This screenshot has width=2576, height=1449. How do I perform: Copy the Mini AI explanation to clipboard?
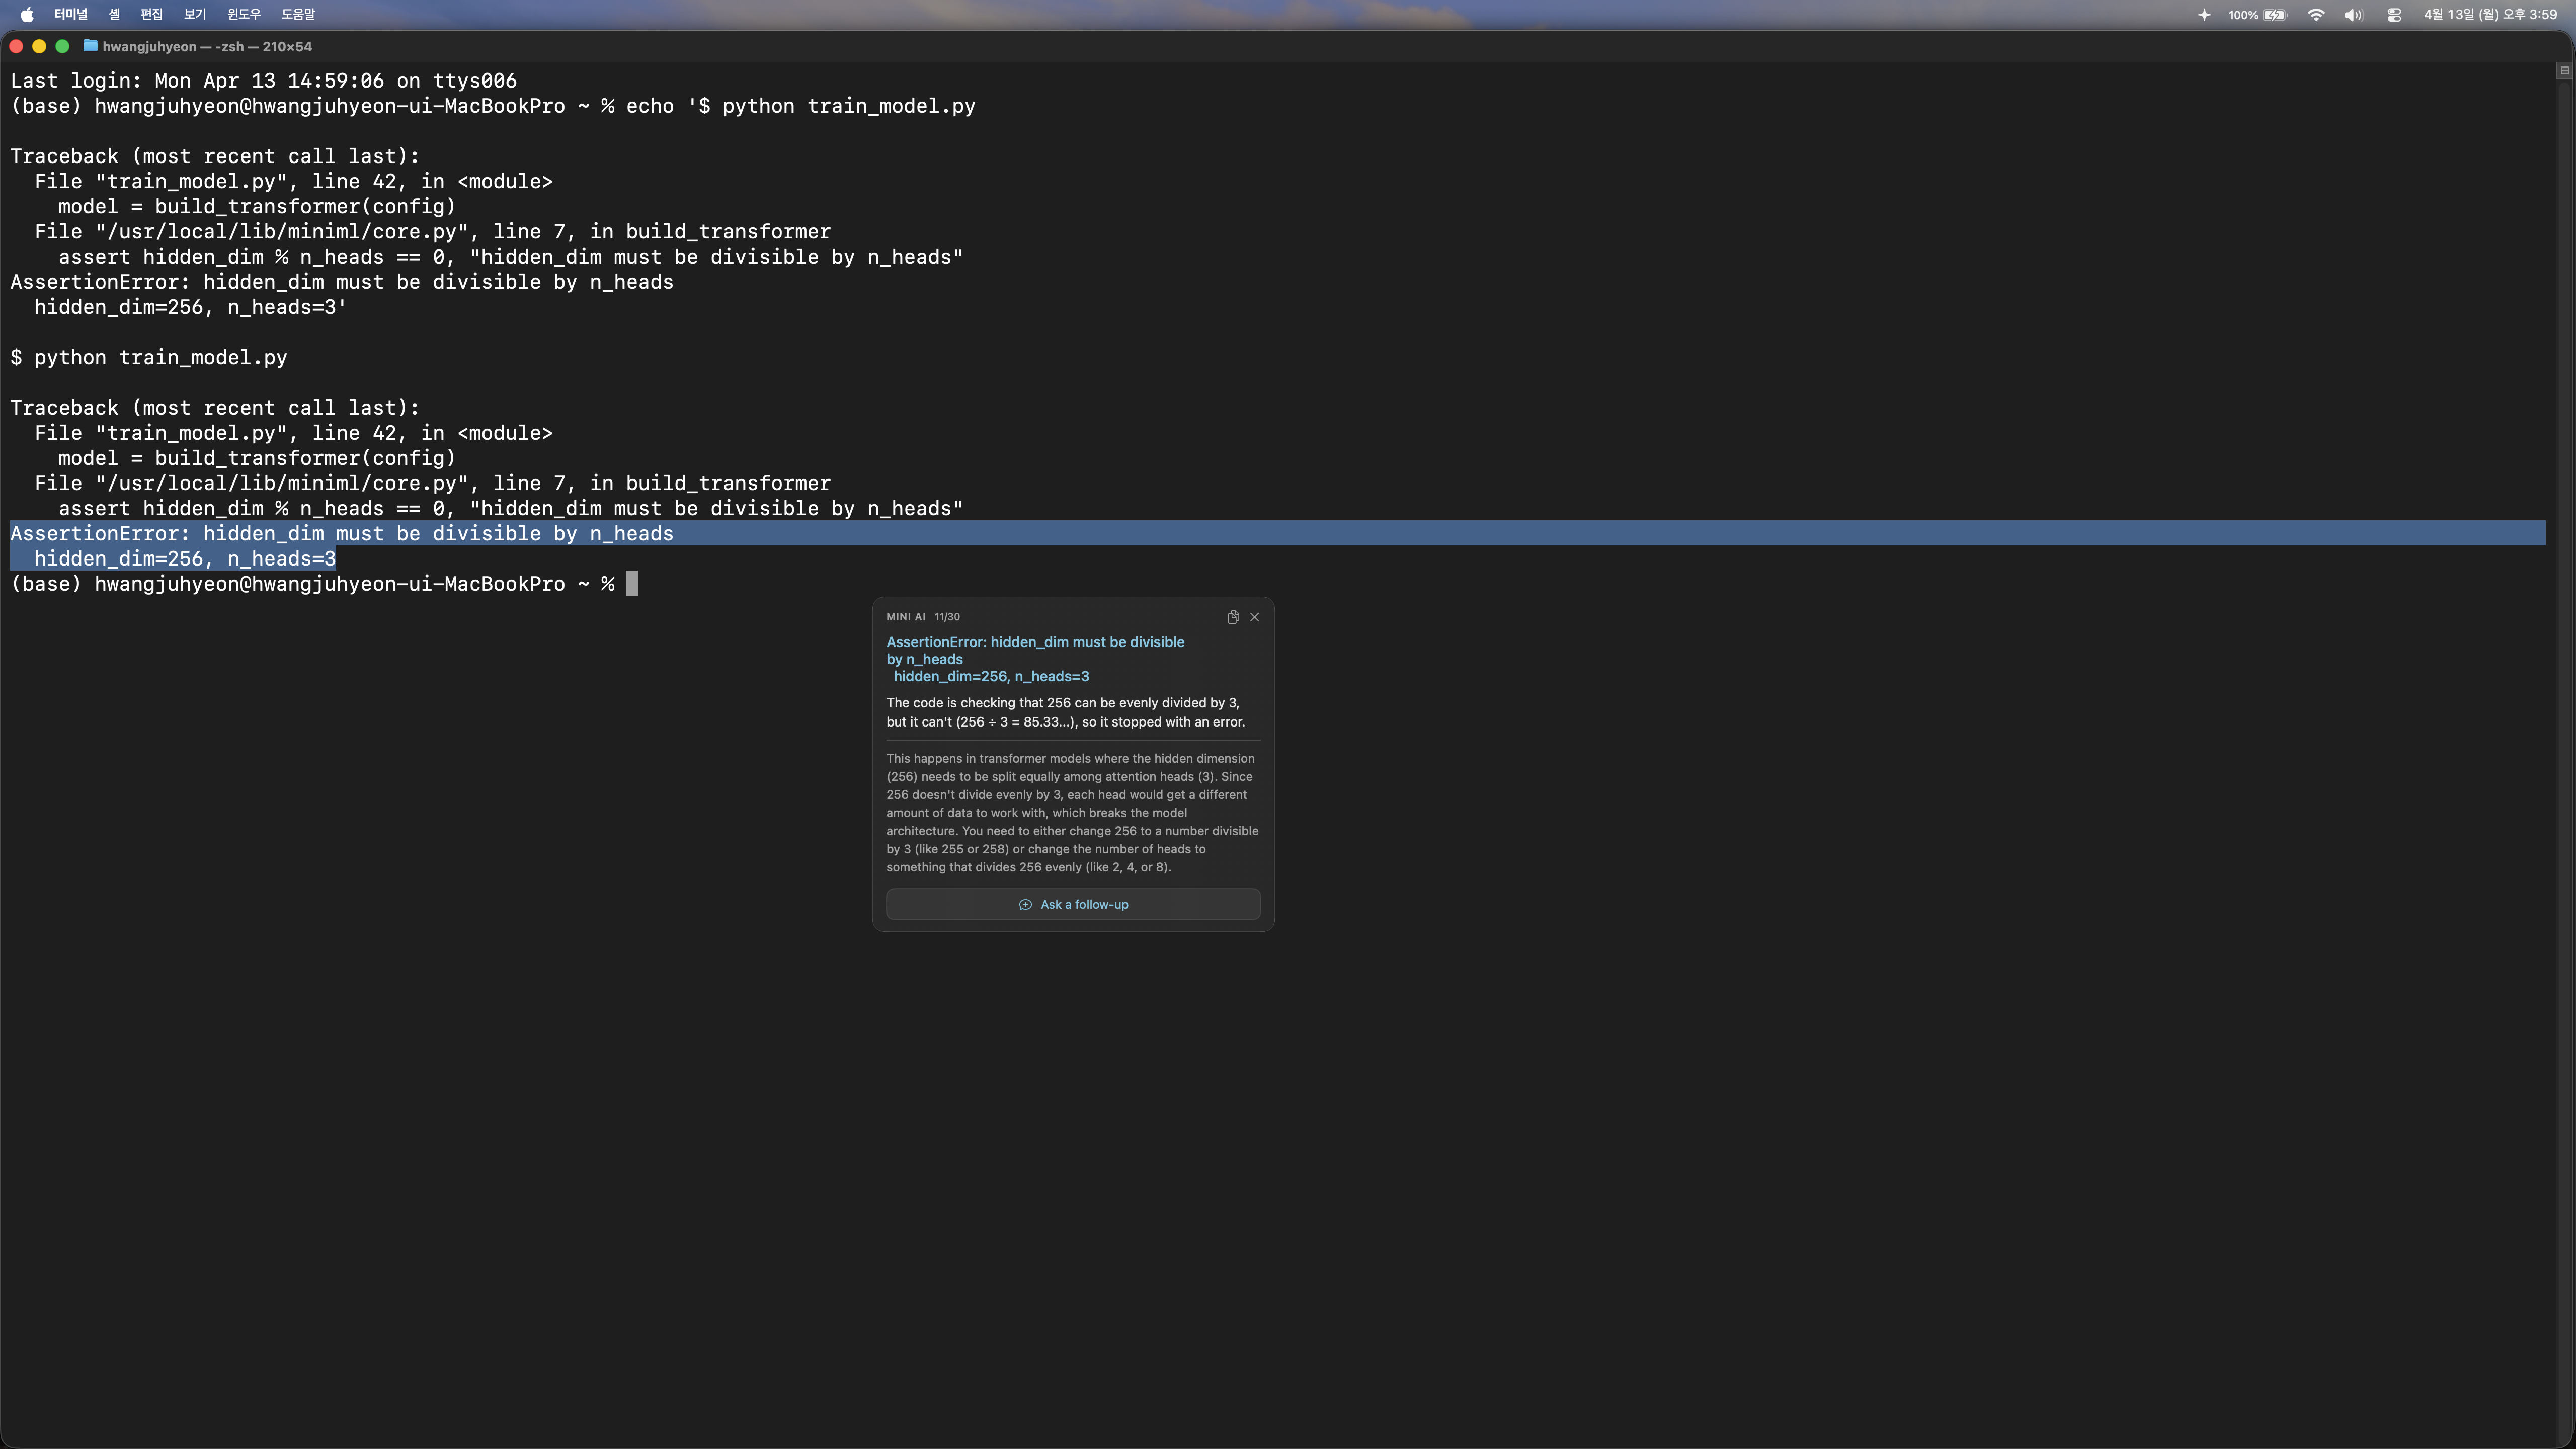point(1233,617)
